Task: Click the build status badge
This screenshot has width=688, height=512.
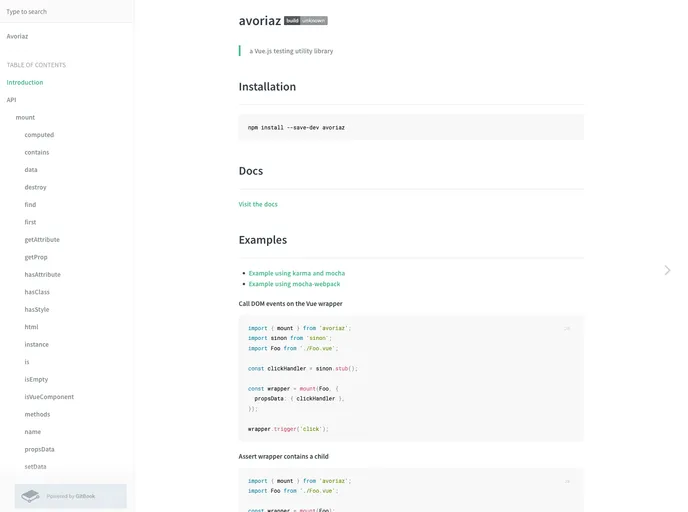Action: [305, 20]
